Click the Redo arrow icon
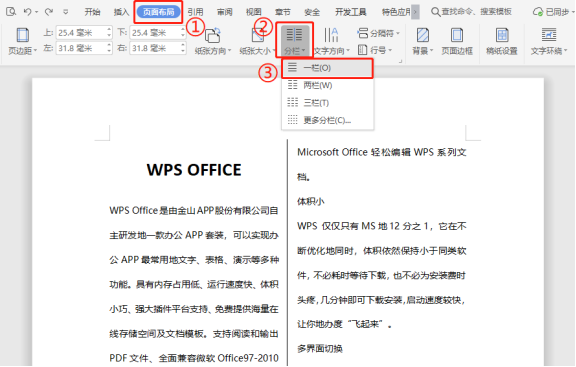 coord(48,12)
